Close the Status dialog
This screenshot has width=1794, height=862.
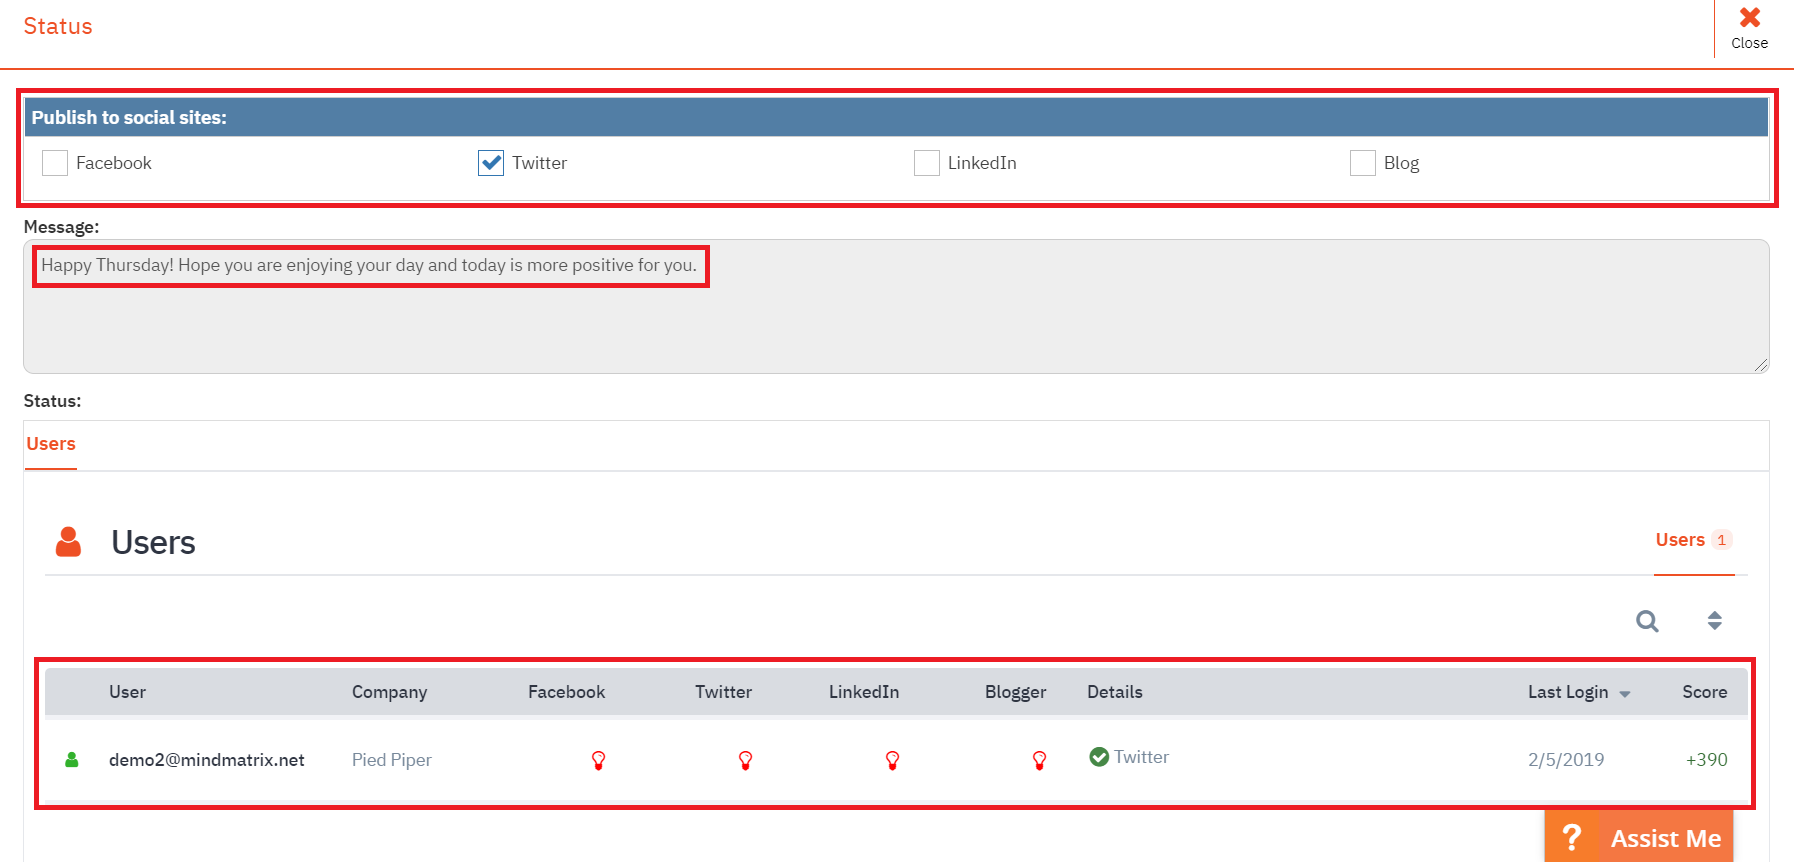click(1749, 28)
